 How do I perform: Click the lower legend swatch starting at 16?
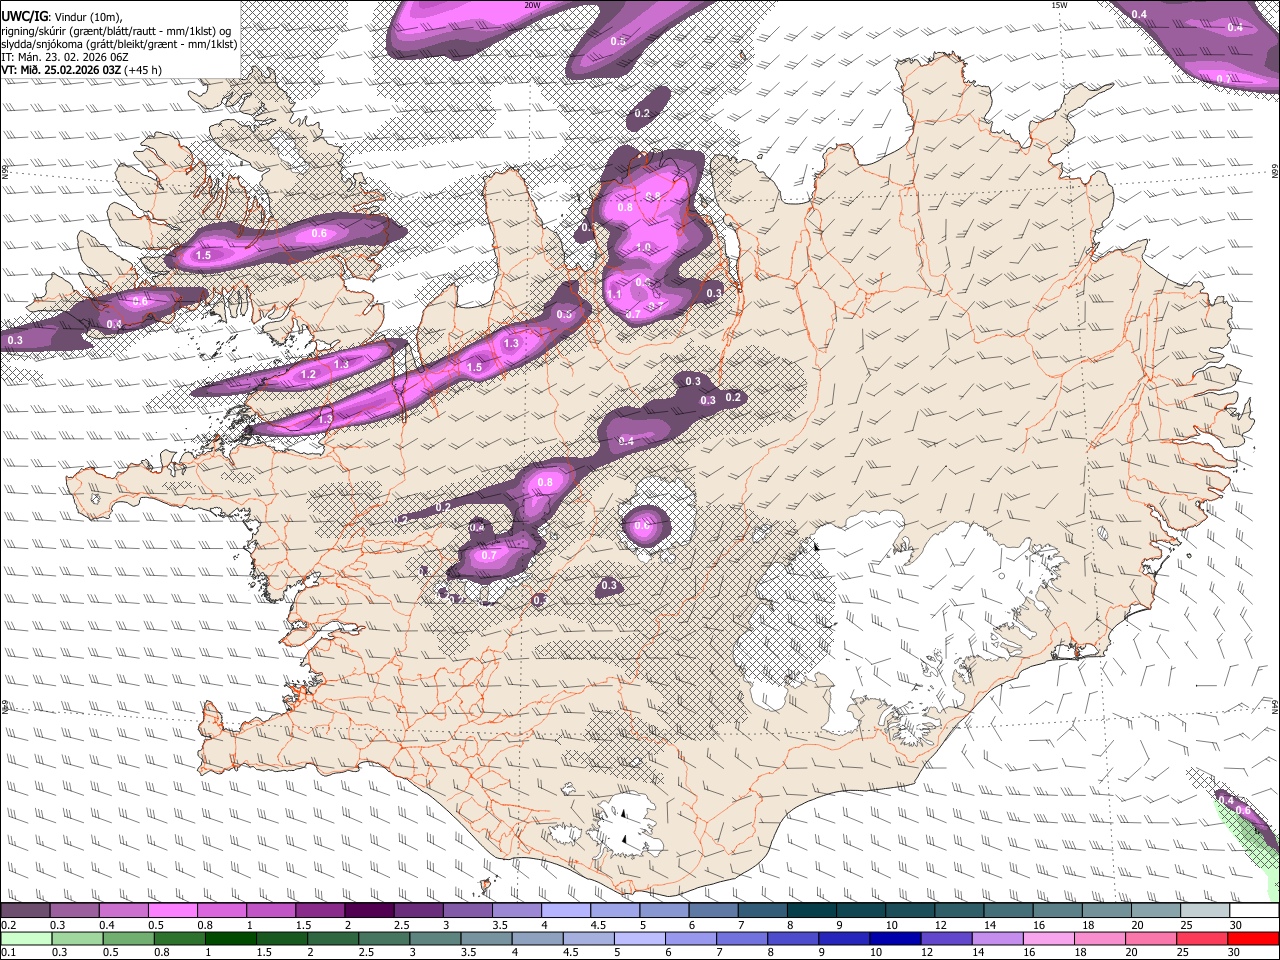(x=1047, y=938)
